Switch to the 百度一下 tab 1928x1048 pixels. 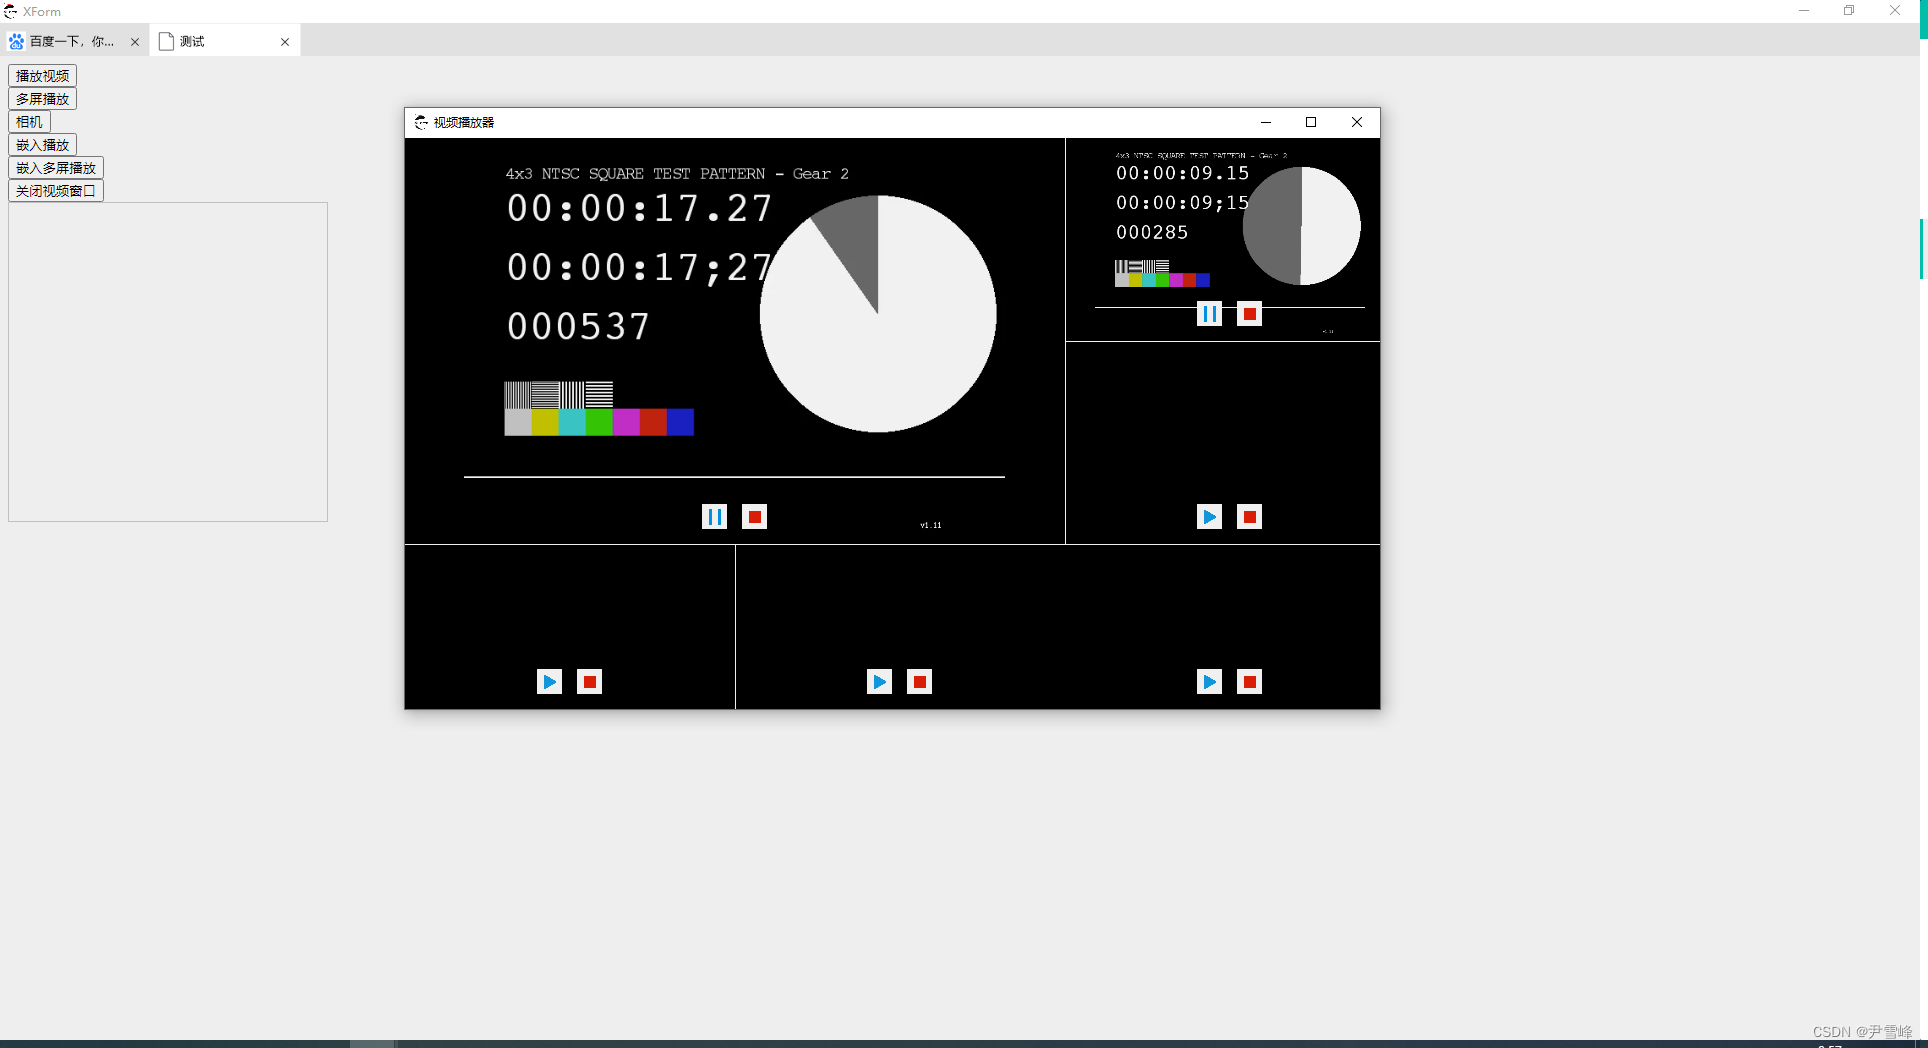[x=75, y=41]
